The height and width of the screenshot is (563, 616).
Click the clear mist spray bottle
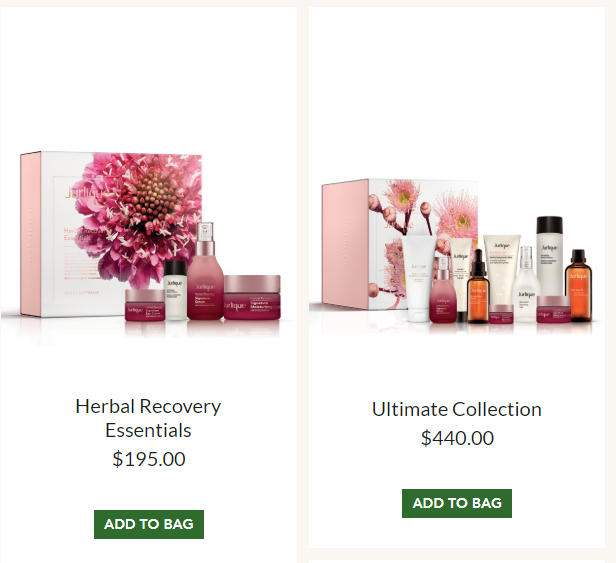tap(526, 284)
